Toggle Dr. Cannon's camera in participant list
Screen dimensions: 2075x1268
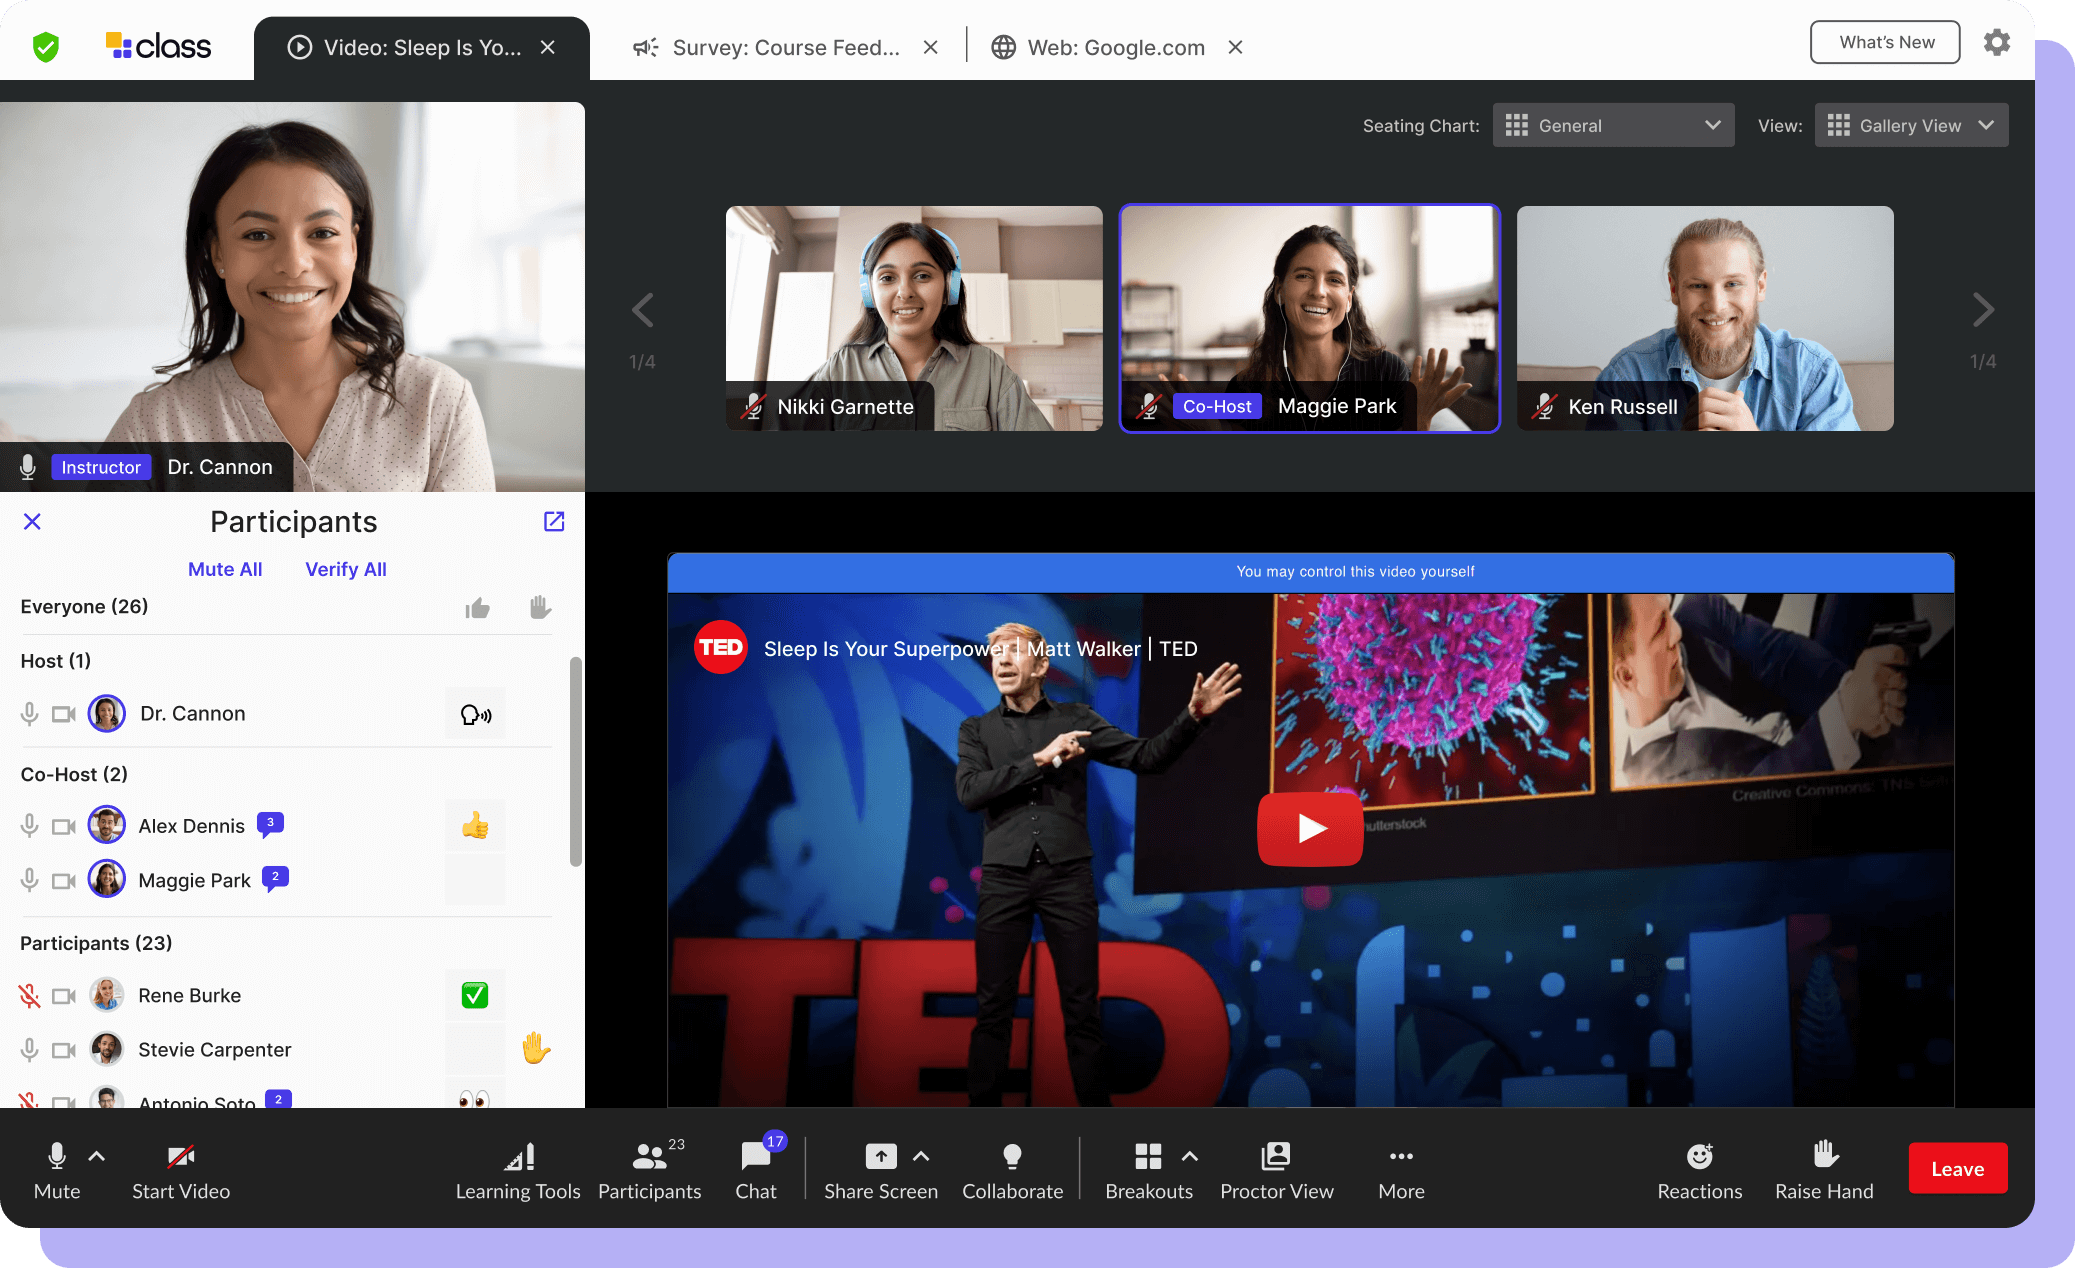click(x=64, y=714)
